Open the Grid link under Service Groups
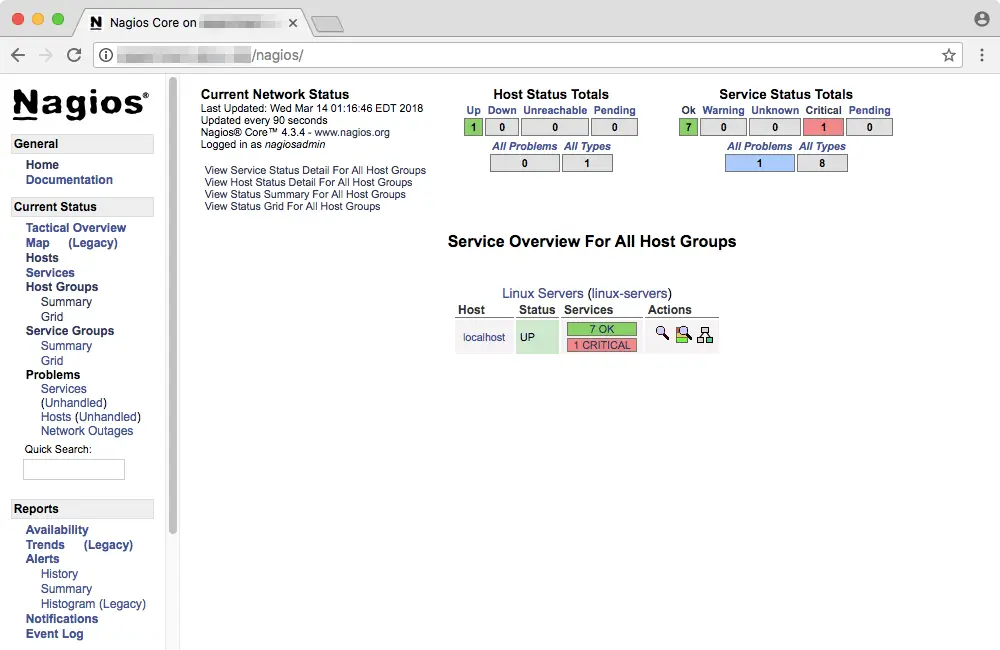 coord(52,360)
